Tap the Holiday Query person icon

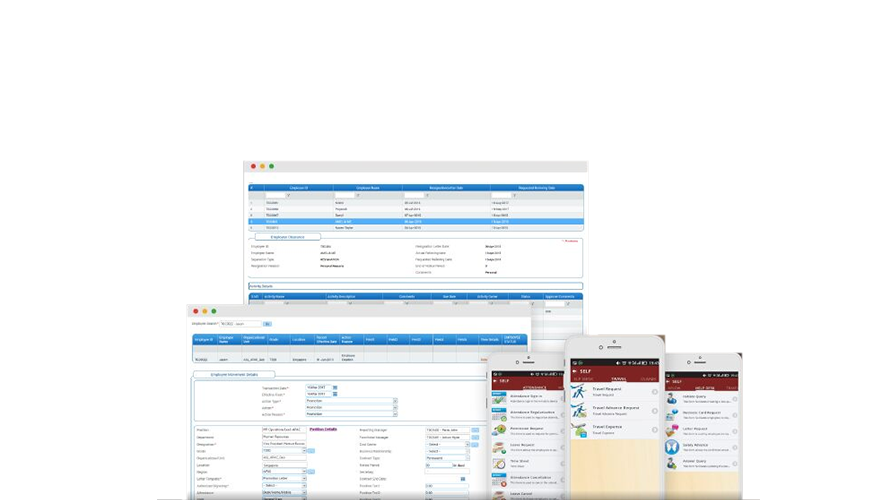tap(672, 399)
